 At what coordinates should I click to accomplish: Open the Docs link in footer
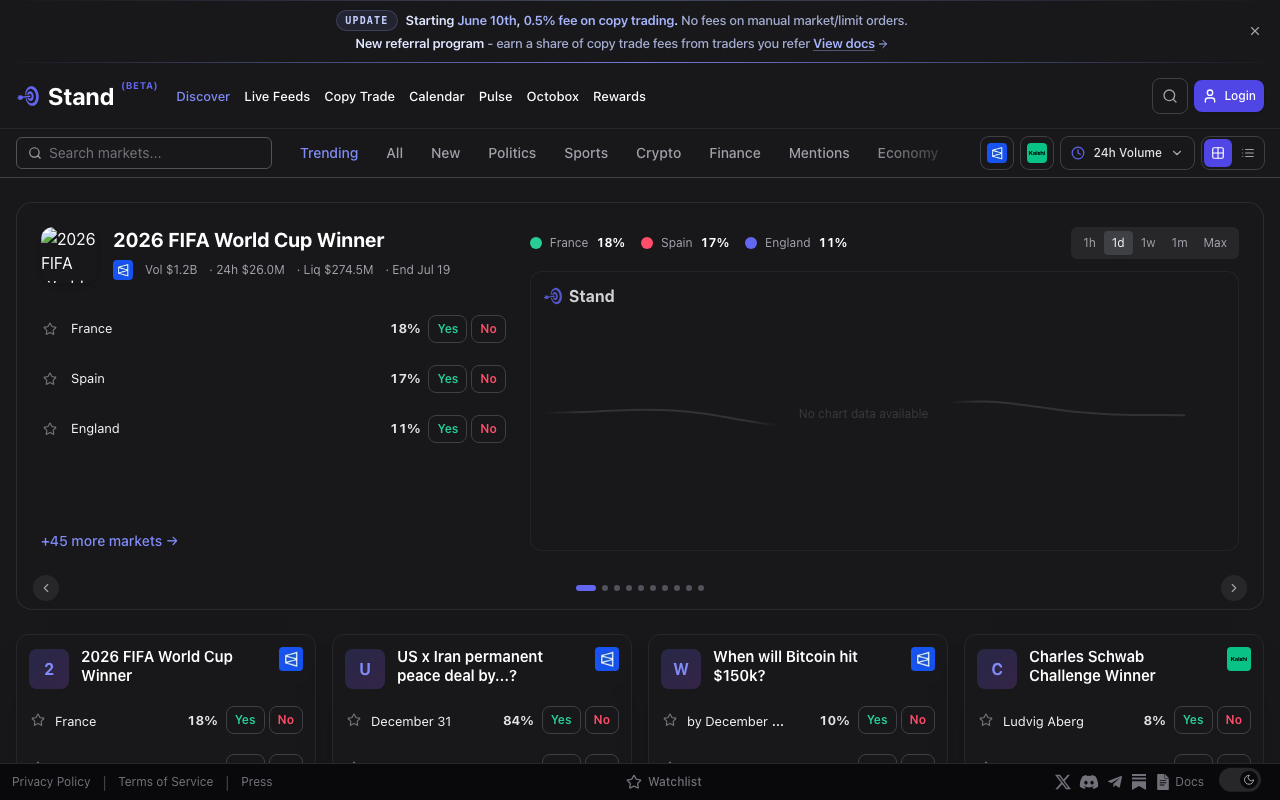point(1180,782)
